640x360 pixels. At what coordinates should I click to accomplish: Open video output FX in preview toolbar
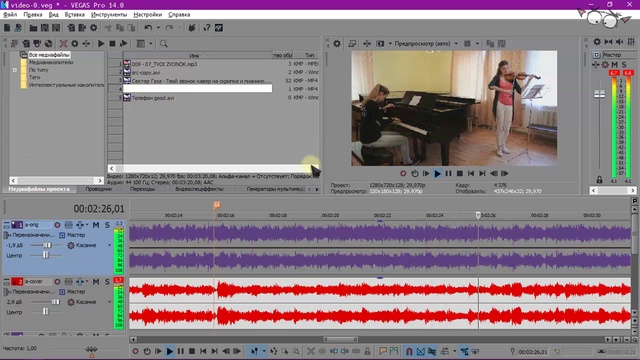(367, 43)
